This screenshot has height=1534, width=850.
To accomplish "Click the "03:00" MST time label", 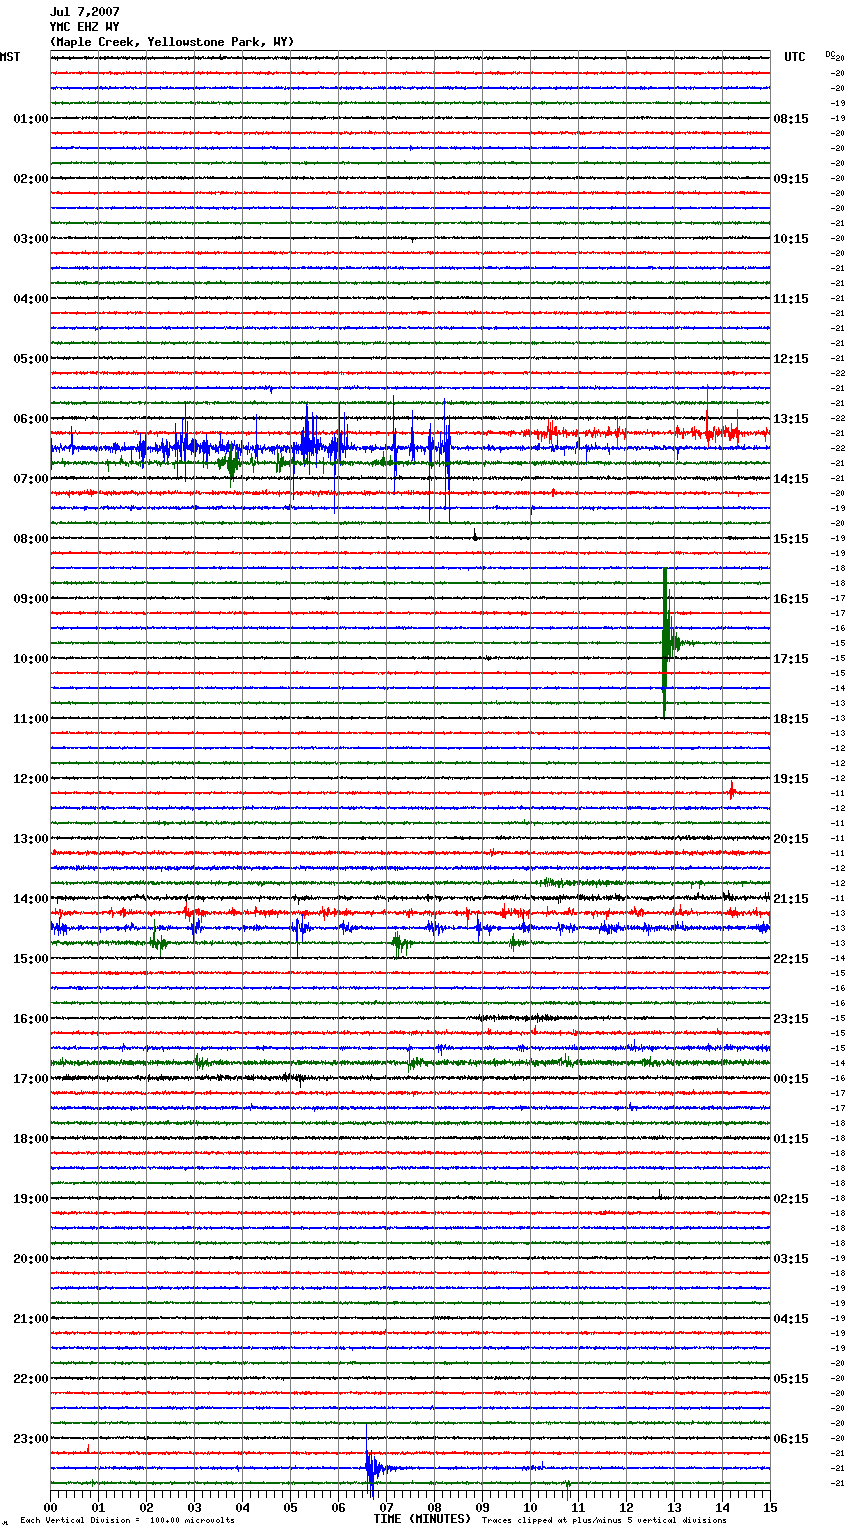I will [x=31, y=239].
